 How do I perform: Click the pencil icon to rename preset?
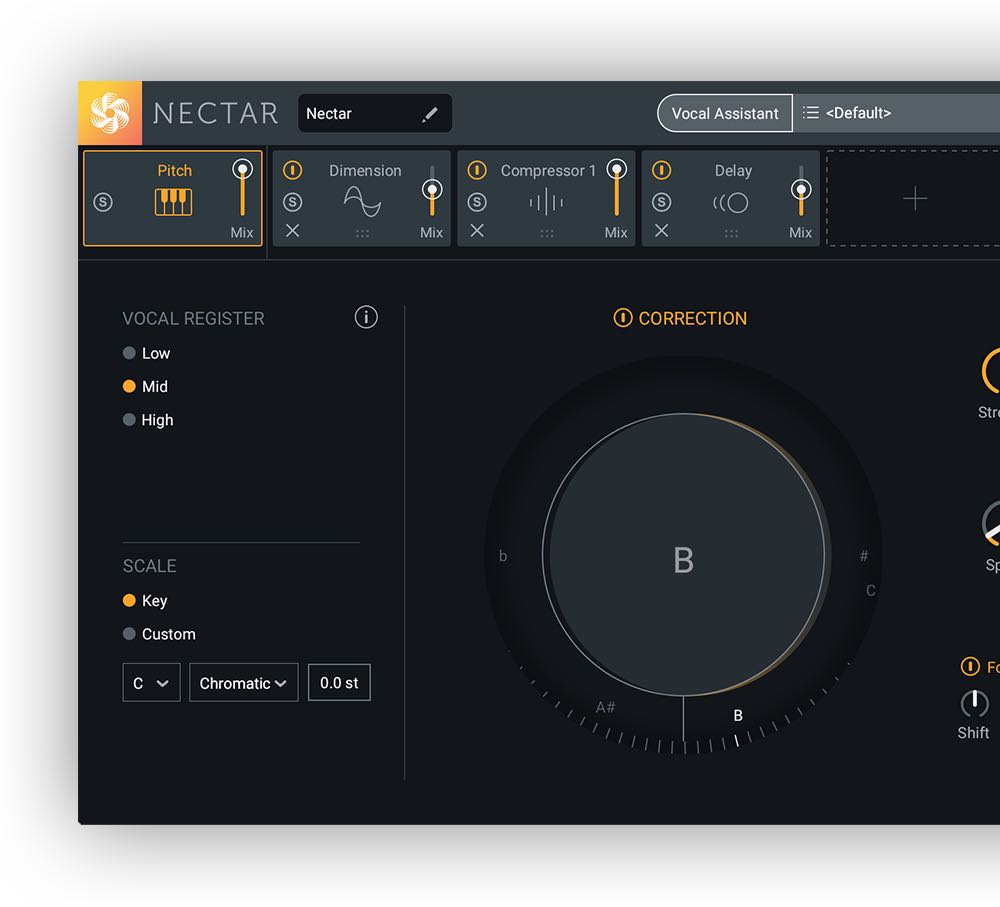pyautogui.click(x=430, y=114)
